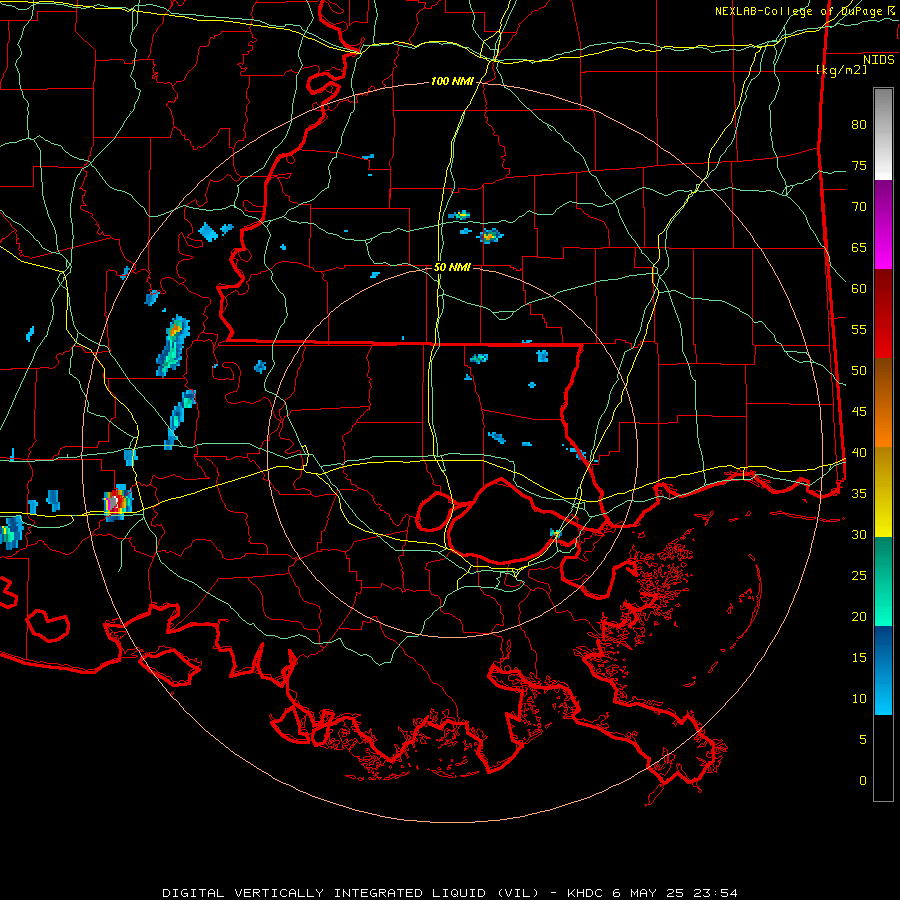
Task: Click the scale value 65
Action: pyautogui.click(x=859, y=247)
